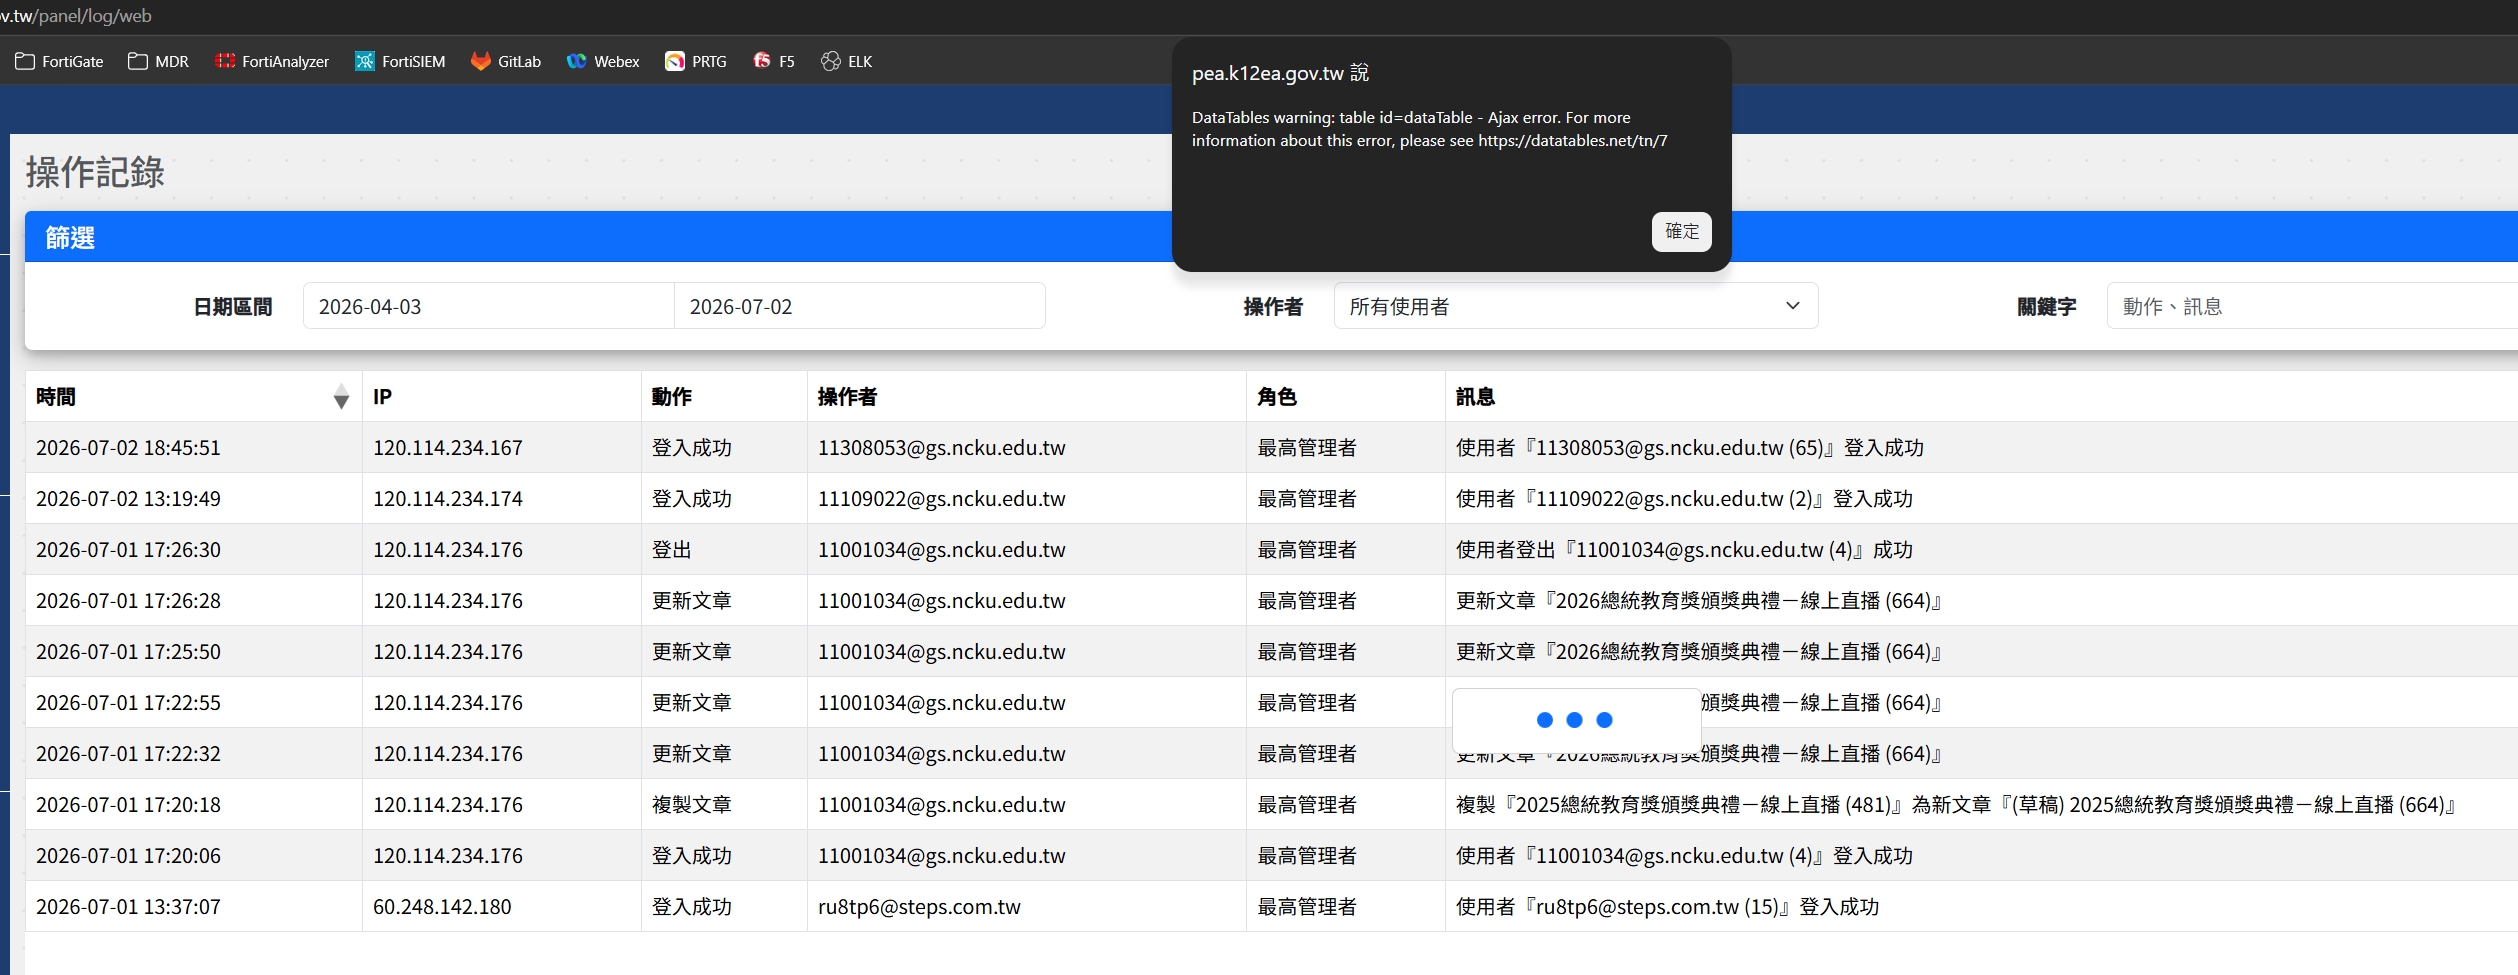Click 登入成功 in the 18:45:51 row
Viewport: 2518px width, 975px height.
[692, 448]
